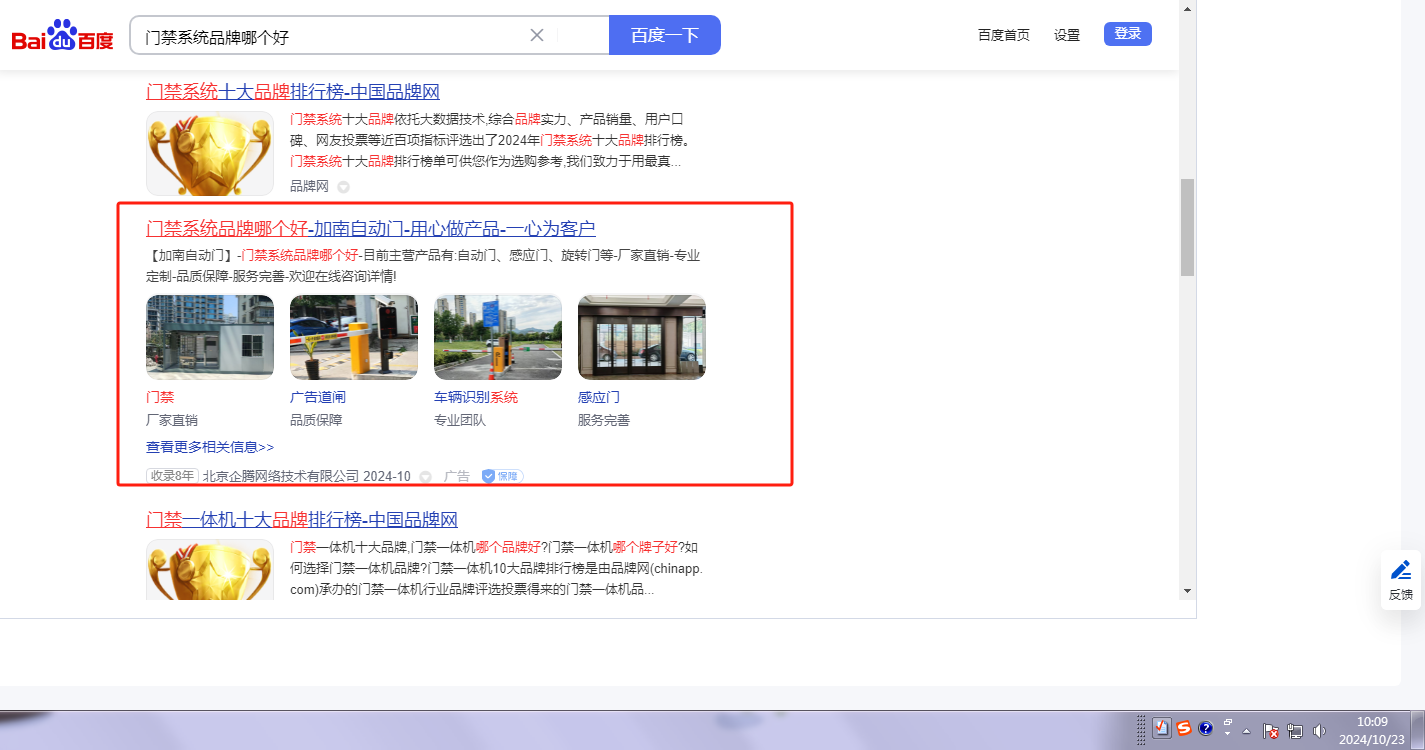The image size is (1425, 750).
Task: Click 品质保障 caption under 广告道闸
Action: 316,420
